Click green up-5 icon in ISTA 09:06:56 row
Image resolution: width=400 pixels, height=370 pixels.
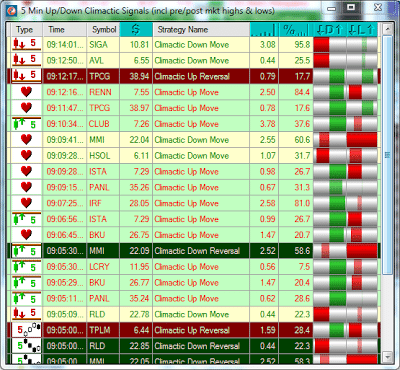[x=26, y=219]
